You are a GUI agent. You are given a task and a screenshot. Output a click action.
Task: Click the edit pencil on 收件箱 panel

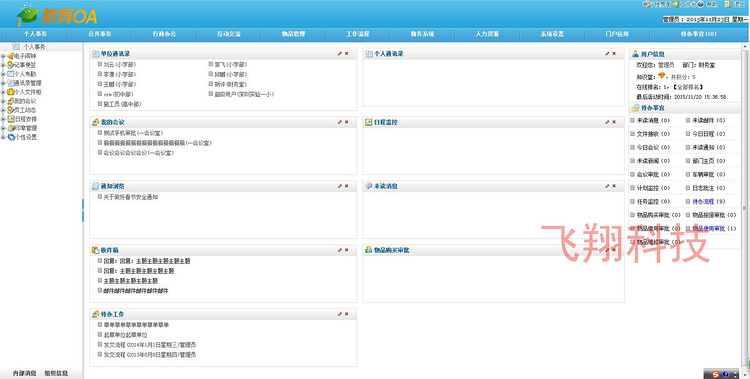pyautogui.click(x=340, y=250)
